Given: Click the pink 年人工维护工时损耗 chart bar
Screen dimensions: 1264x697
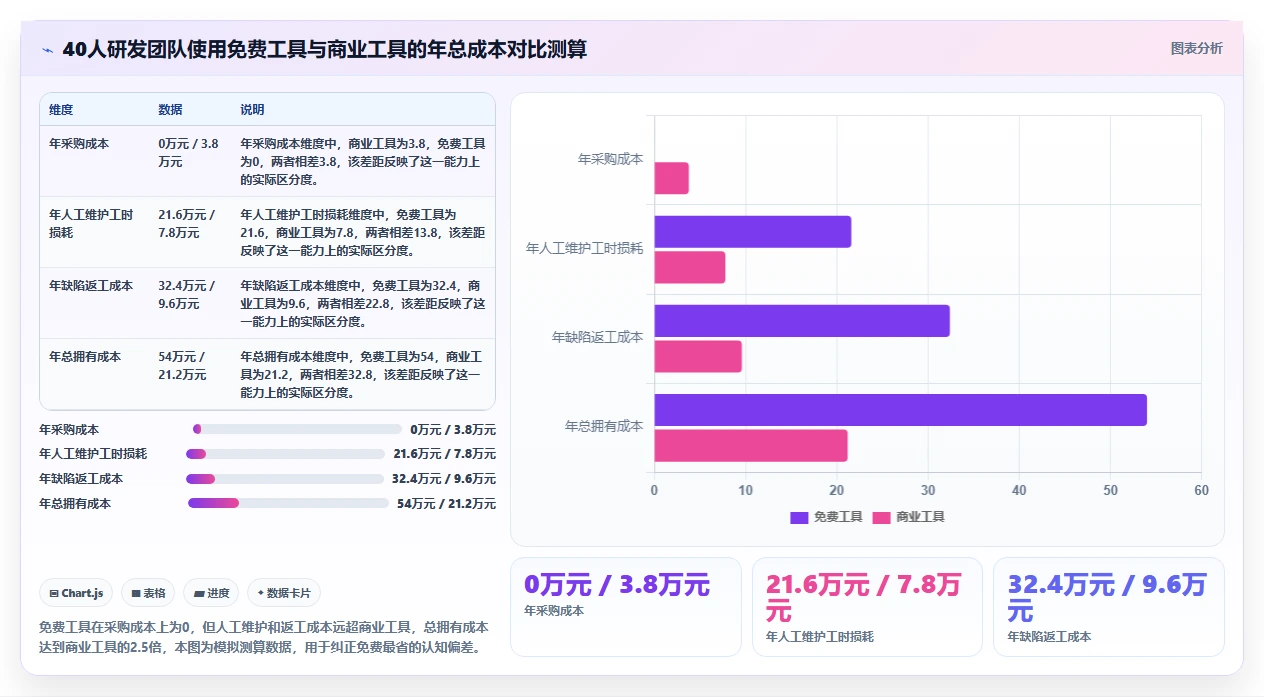Looking at the screenshot, I should tap(690, 267).
